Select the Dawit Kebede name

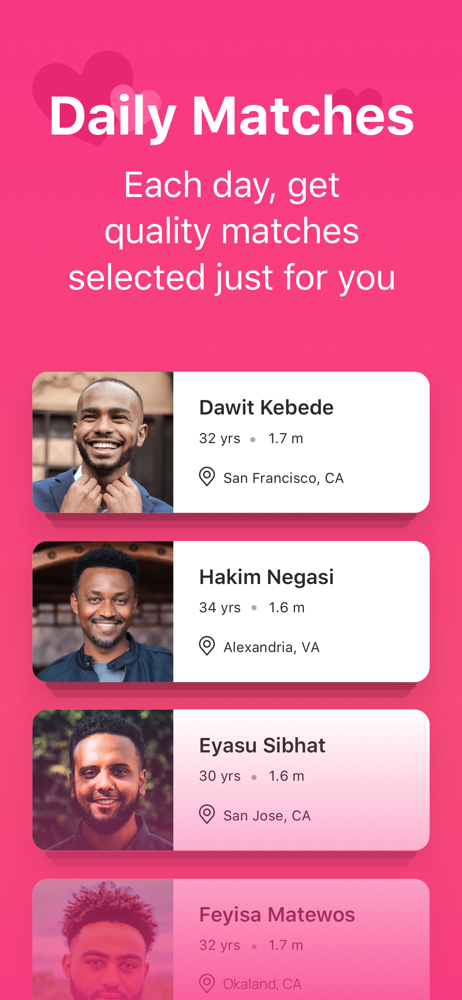click(x=266, y=408)
